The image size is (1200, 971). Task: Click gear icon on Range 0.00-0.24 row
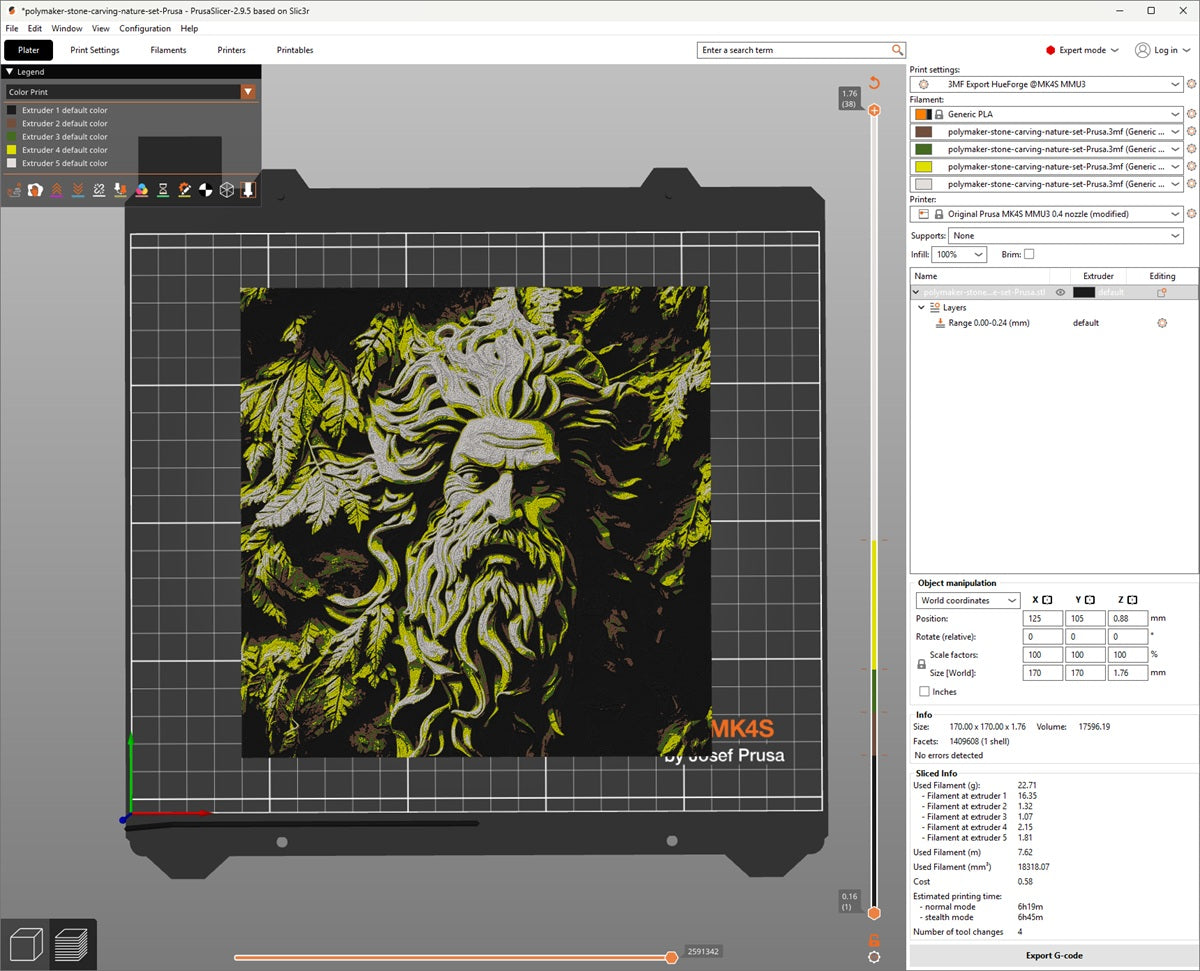[1162, 323]
